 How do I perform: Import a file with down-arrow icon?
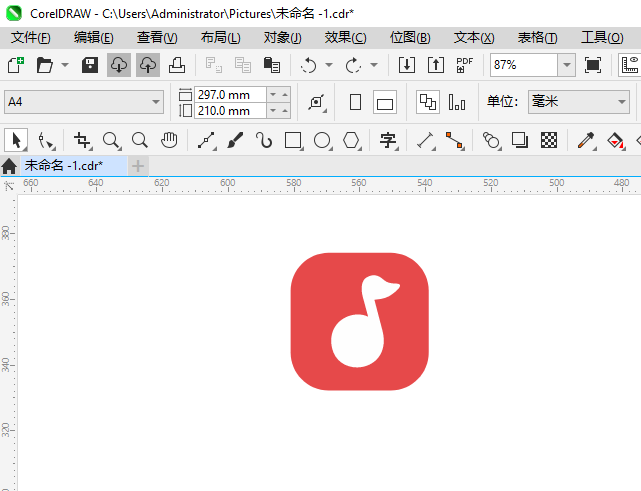(x=407, y=65)
